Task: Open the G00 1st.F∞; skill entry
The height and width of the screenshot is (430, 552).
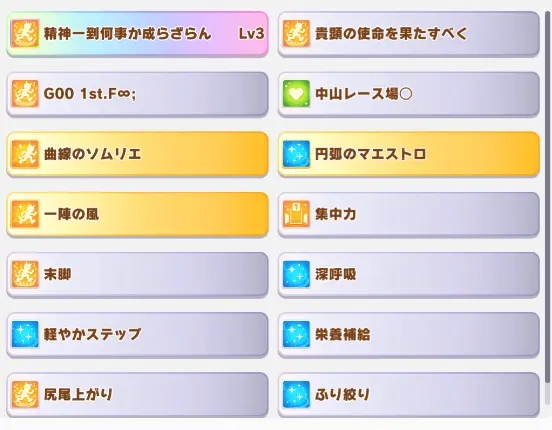Action: point(137,94)
